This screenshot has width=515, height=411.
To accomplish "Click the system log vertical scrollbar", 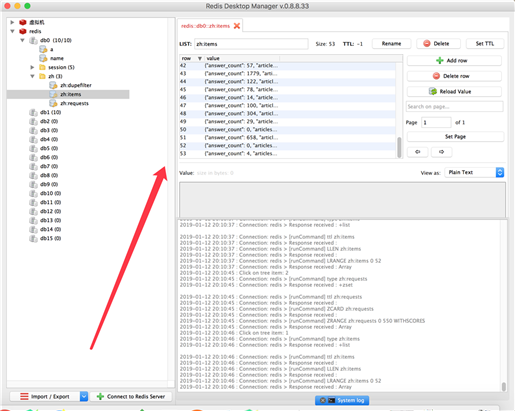I will pyautogui.click(x=504, y=387).
